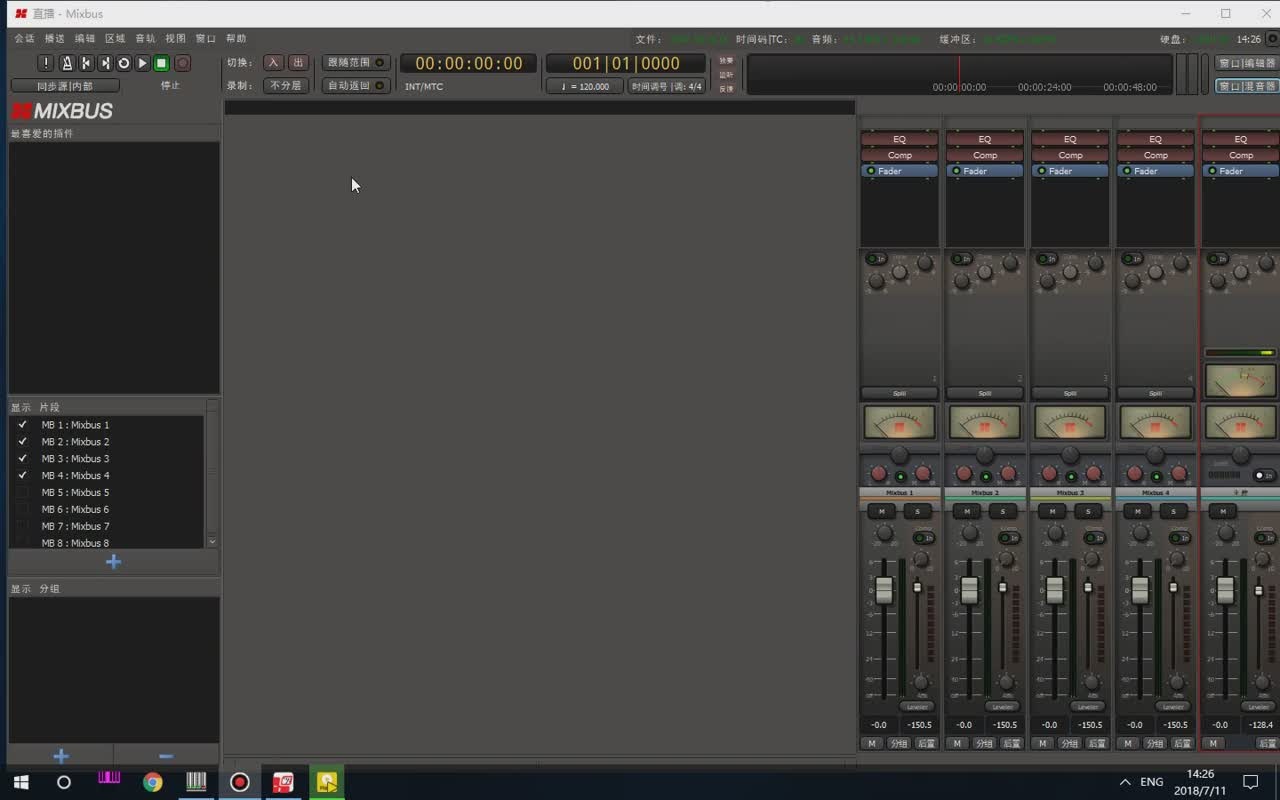Start playback with the play icon
Viewport: 1280px width, 800px height.
click(143, 63)
